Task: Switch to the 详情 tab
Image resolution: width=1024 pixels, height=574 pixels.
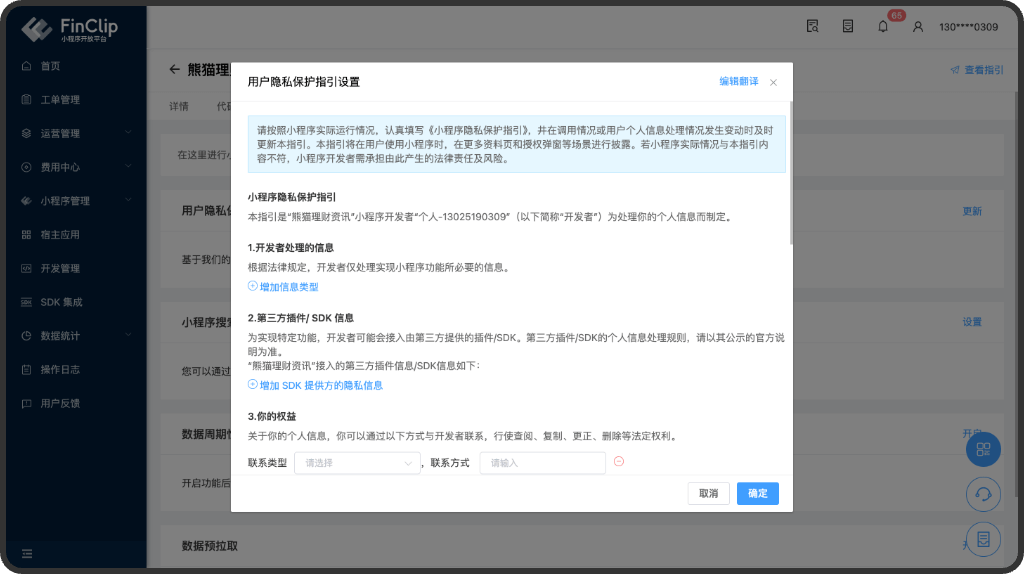Action: (x=179, y=106)
